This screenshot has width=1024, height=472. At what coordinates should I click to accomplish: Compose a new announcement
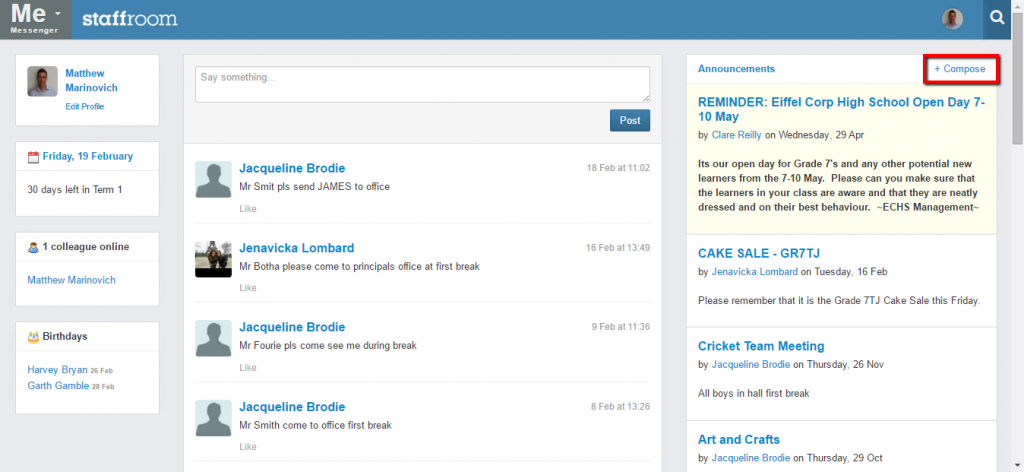coord(960,69)
